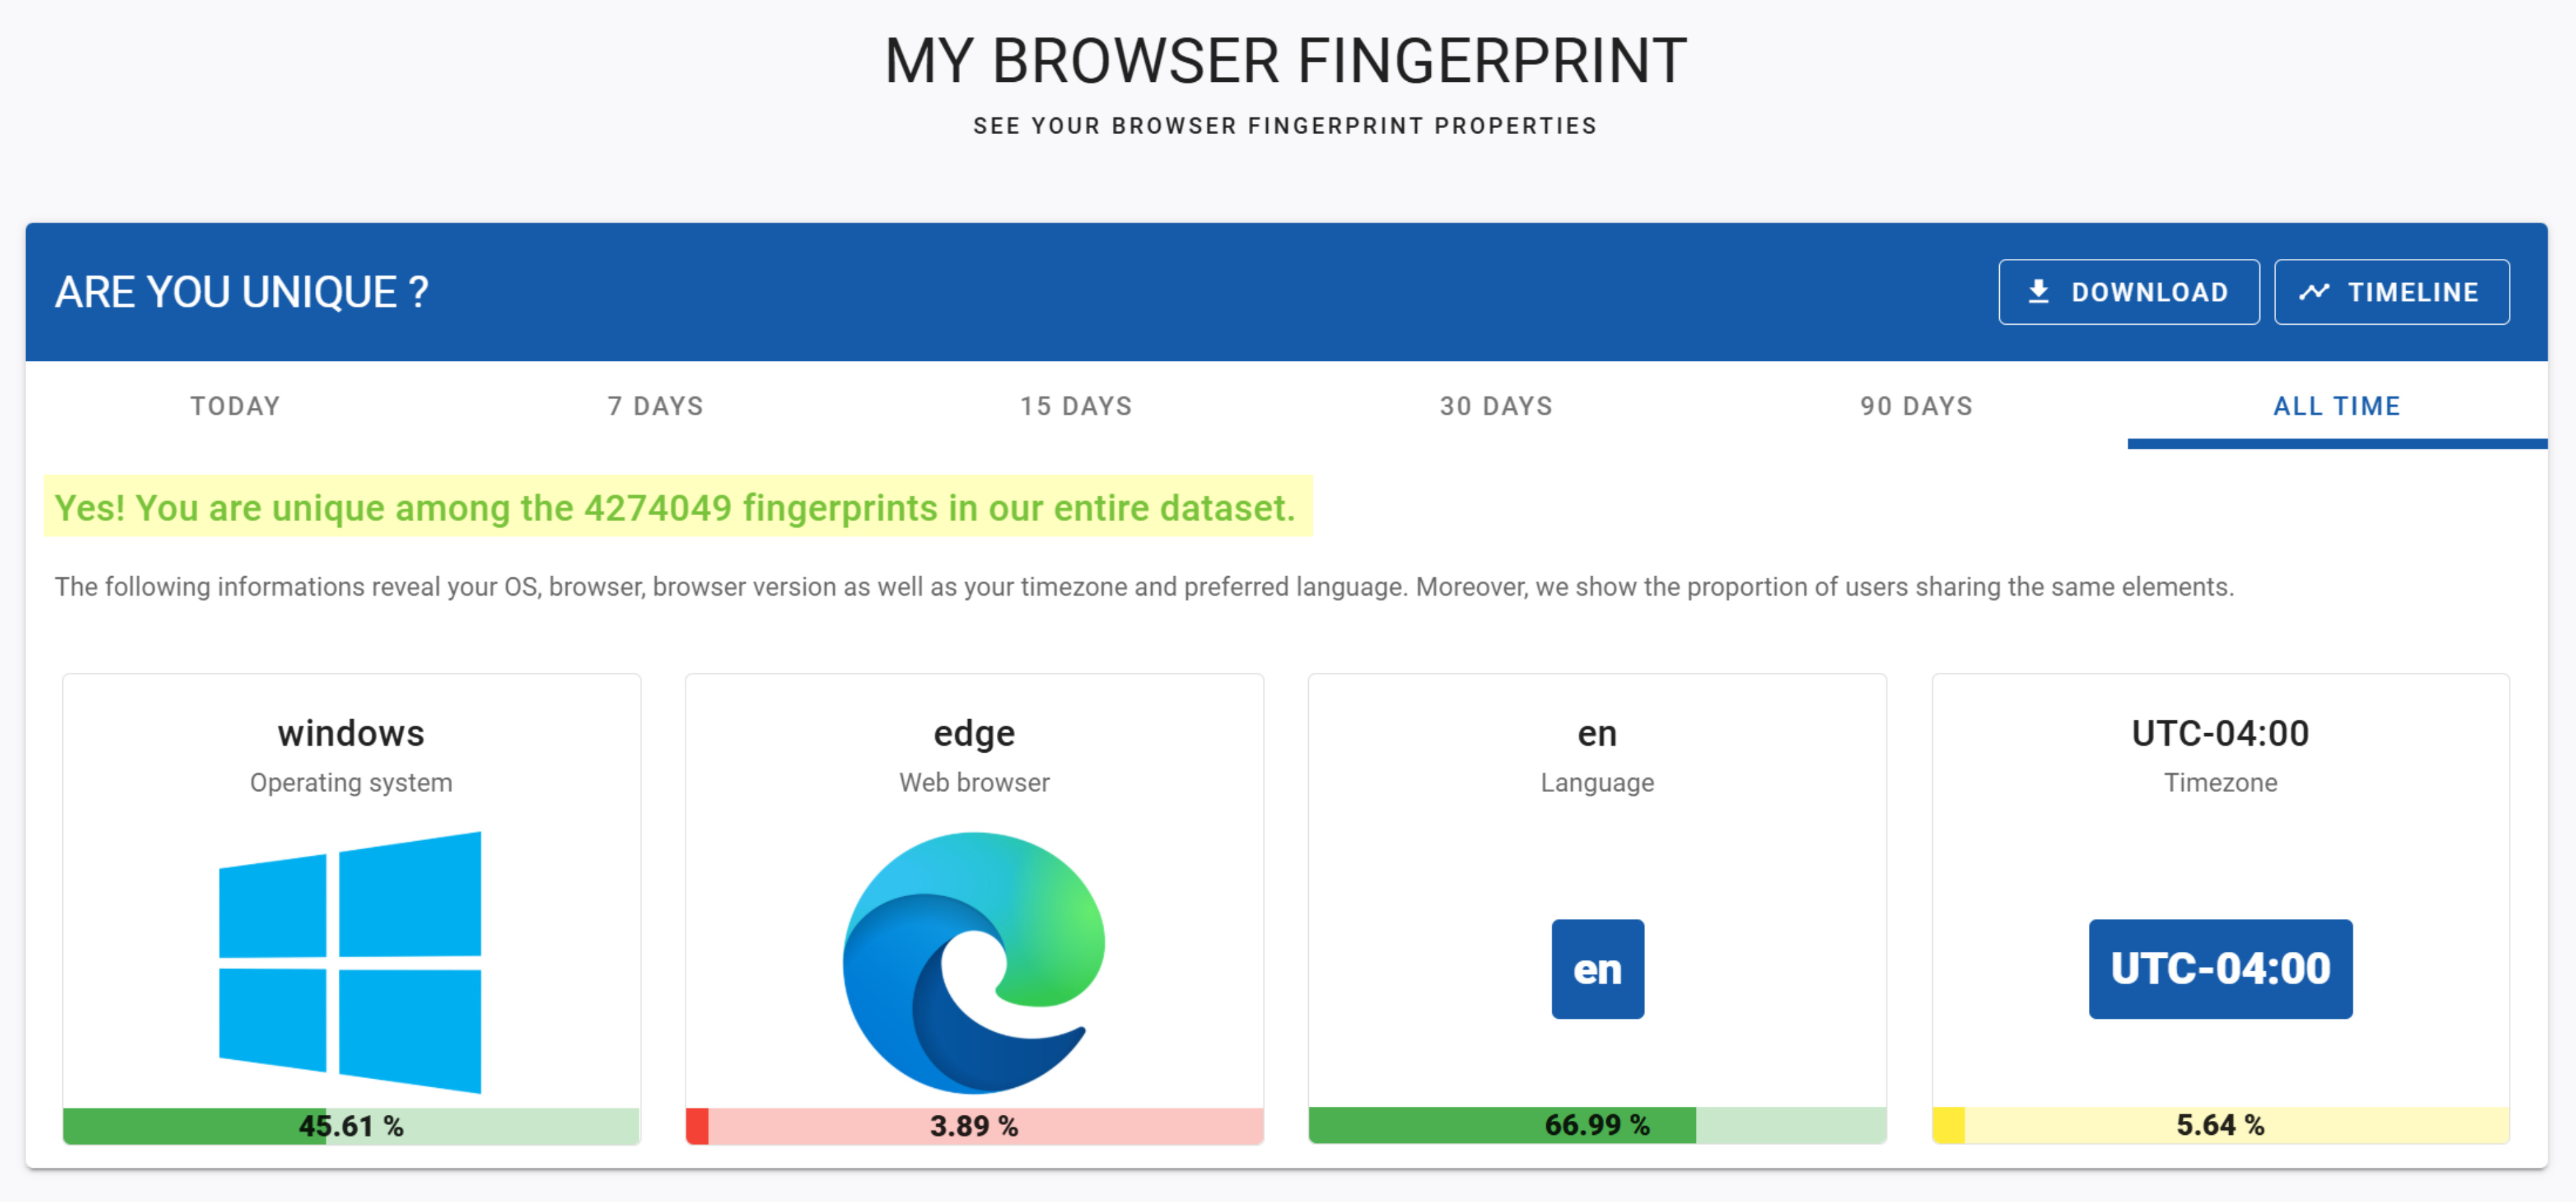Click the download arrow icon
This screenshot has height=1202, width=2576.
click(2038, 292)
